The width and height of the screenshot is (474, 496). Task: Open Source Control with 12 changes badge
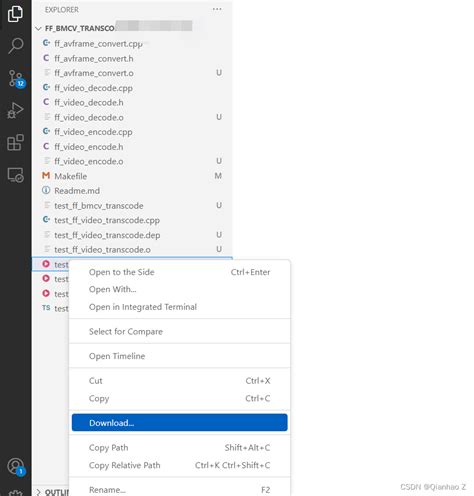[16, 79]
